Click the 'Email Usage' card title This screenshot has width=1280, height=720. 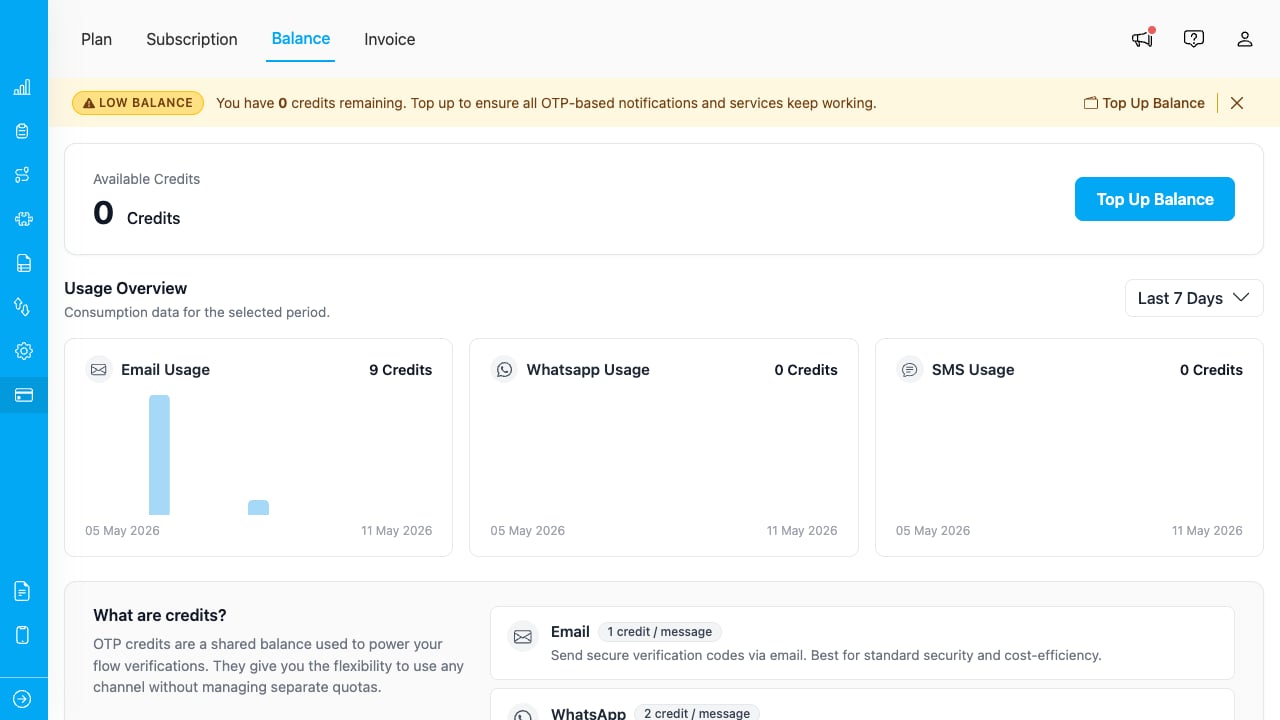tap(165, 370)
